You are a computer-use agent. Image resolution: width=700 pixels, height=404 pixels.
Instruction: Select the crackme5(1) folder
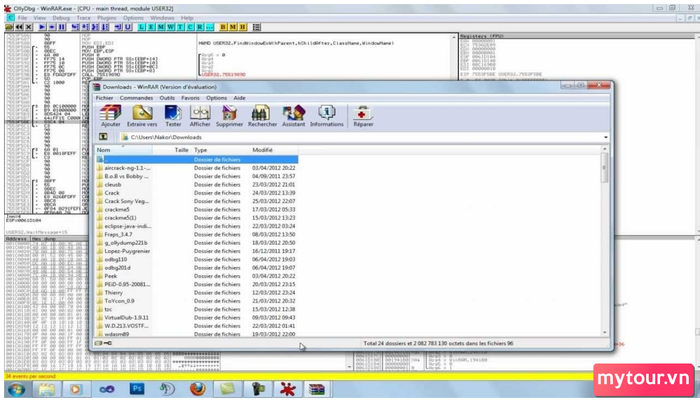[196, 218]
